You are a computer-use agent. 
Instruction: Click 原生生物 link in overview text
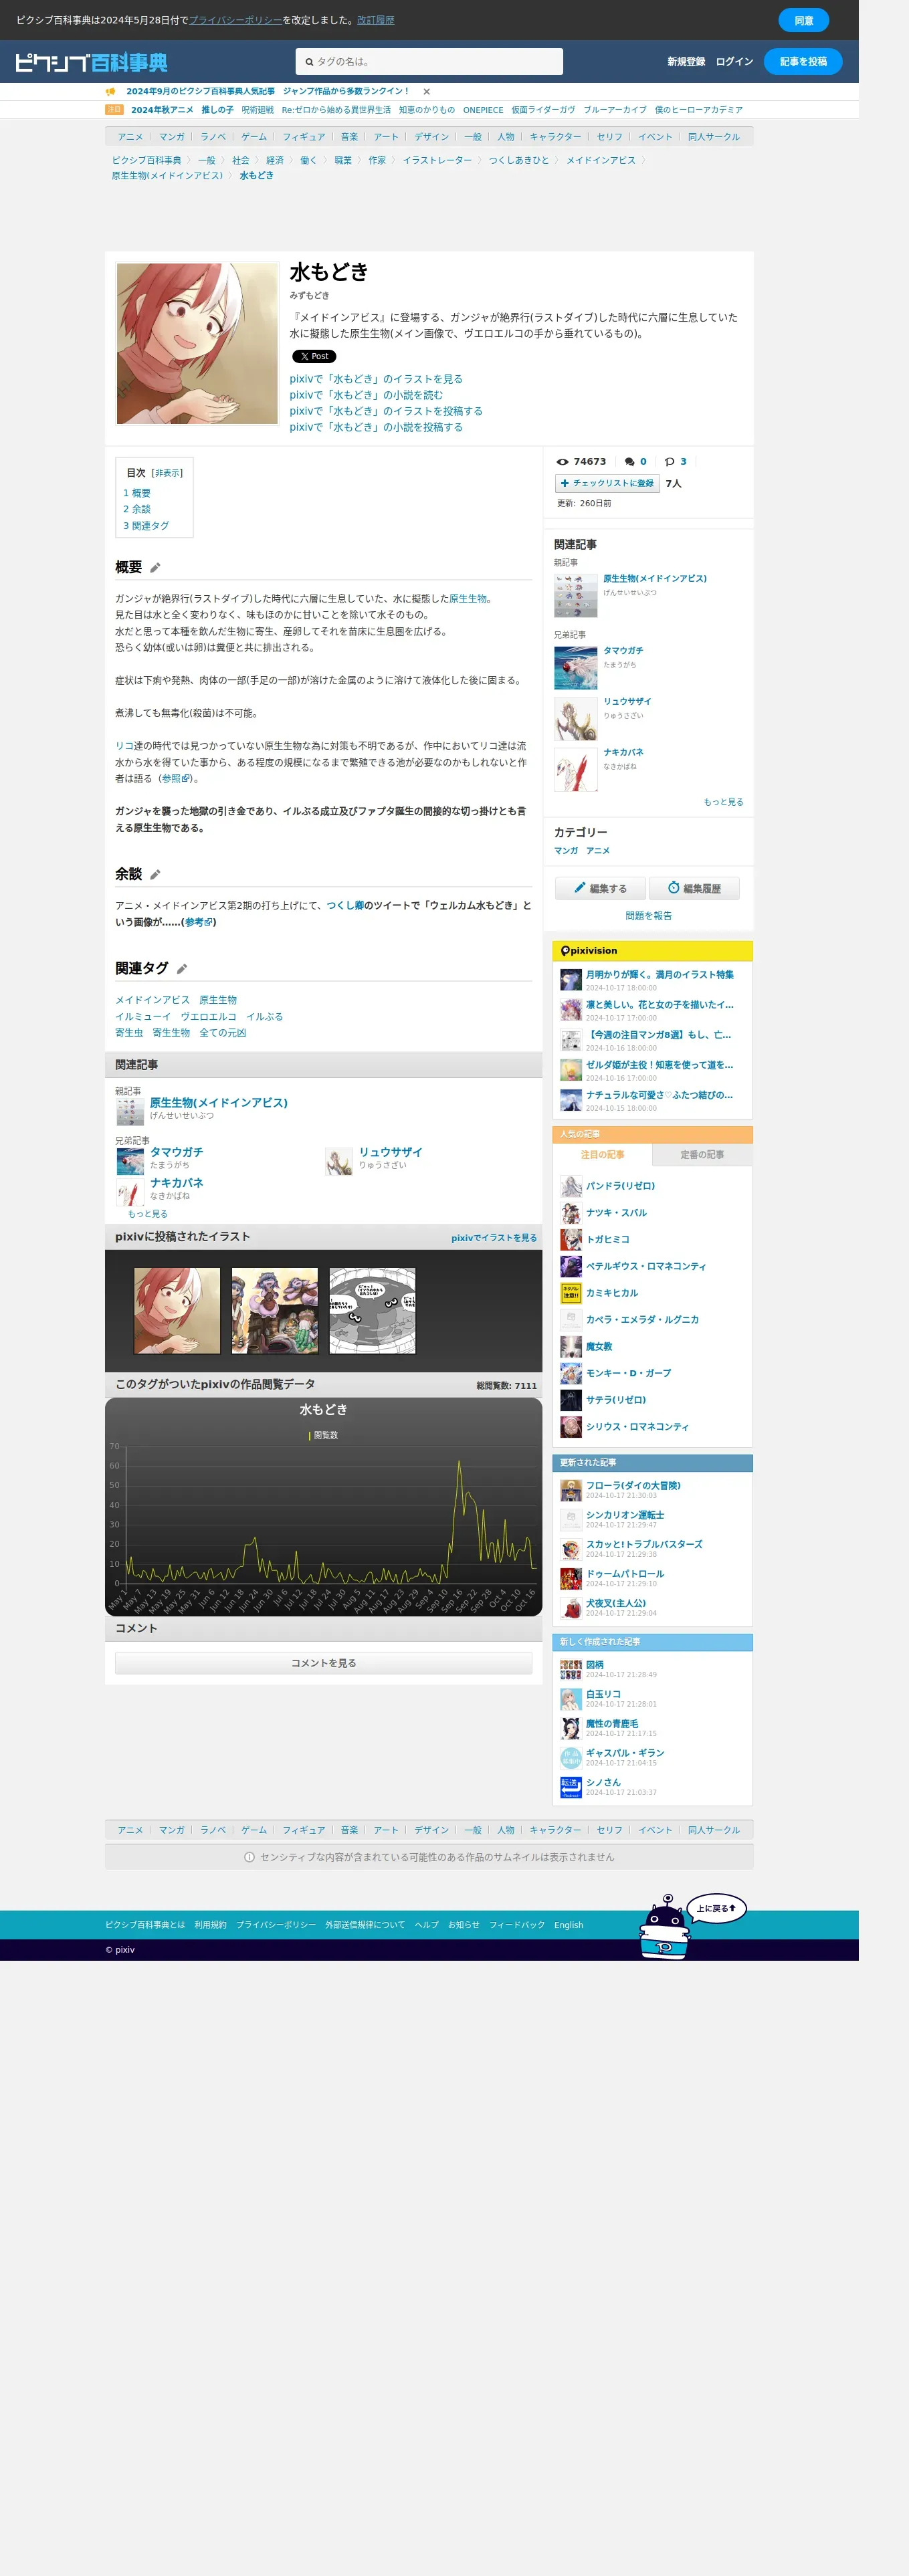467,599
